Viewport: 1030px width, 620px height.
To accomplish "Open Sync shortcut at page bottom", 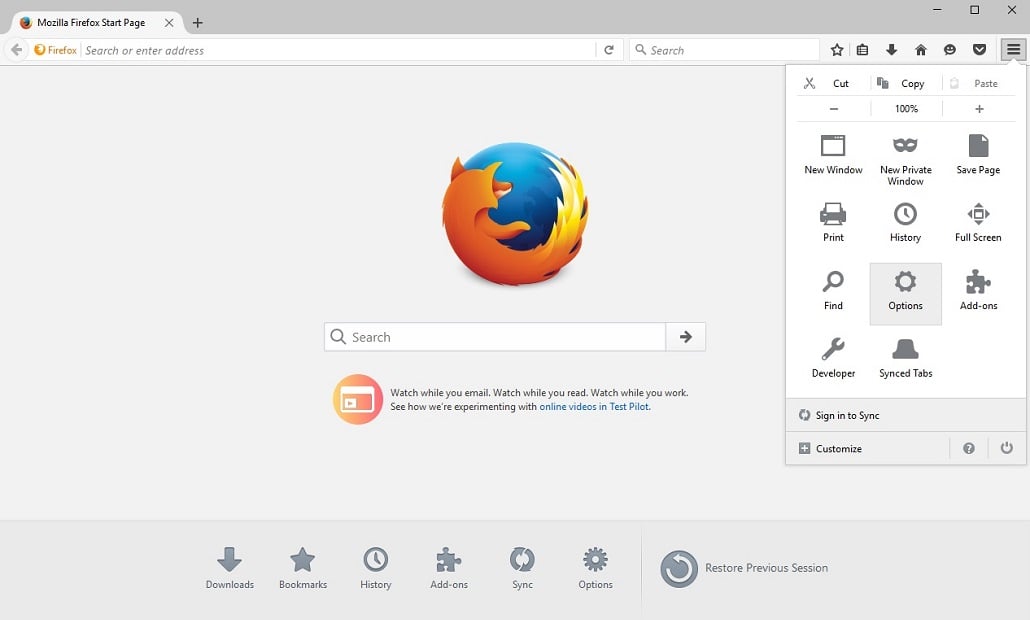I will (522, 569).
